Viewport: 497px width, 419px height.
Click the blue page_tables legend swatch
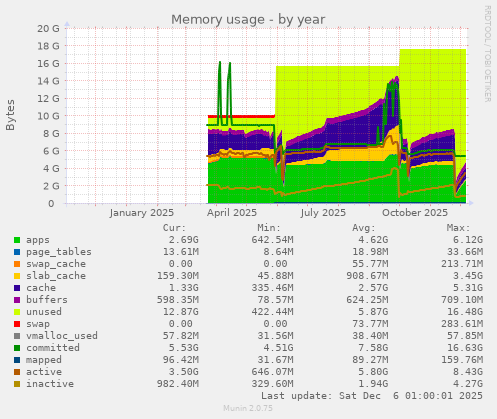pyautogui.click(x=17, y=252)
